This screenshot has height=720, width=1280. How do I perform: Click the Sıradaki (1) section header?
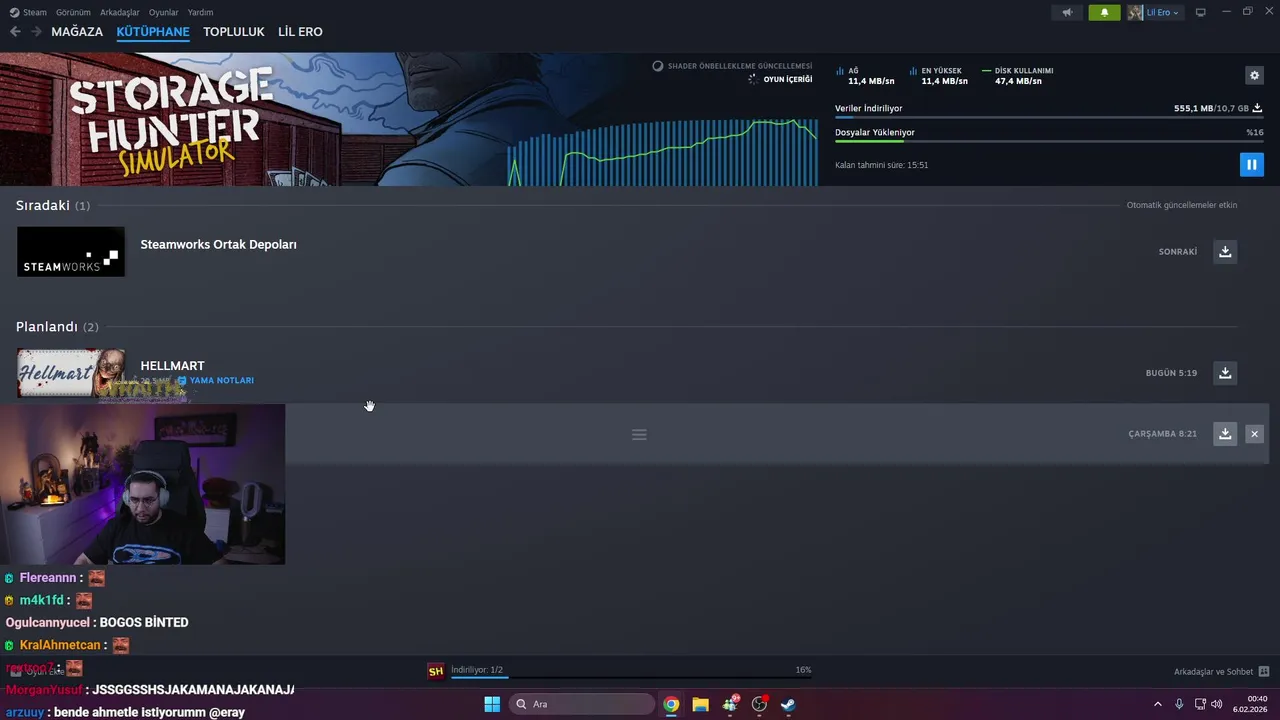53,205
